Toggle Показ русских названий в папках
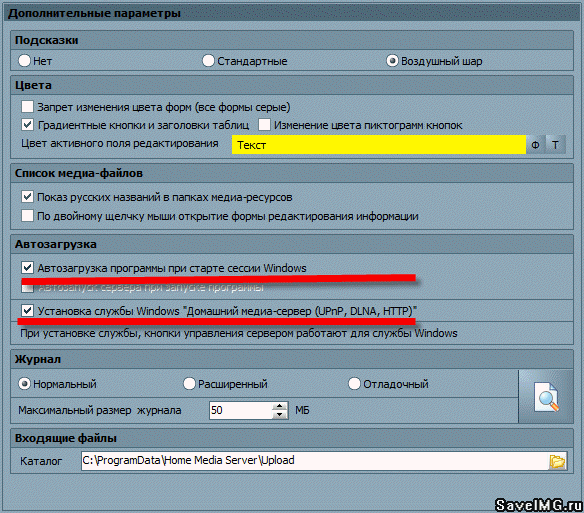The image size is (584, 513). 27,196
